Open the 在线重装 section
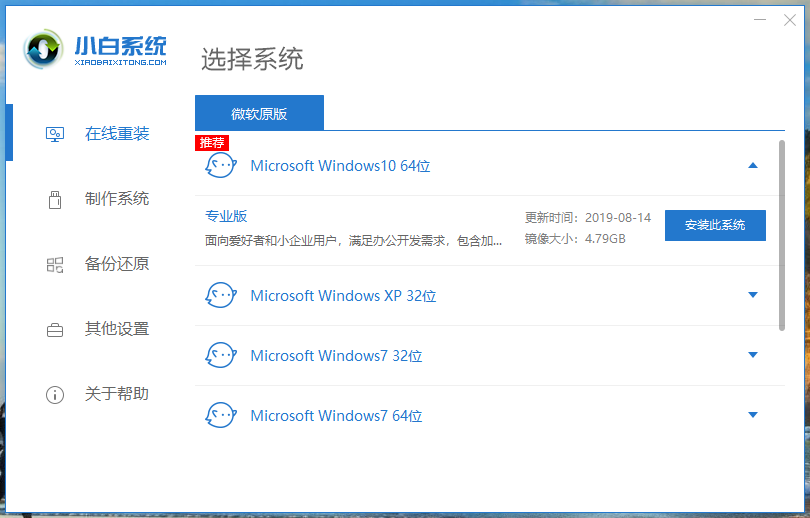 (117, 134)
